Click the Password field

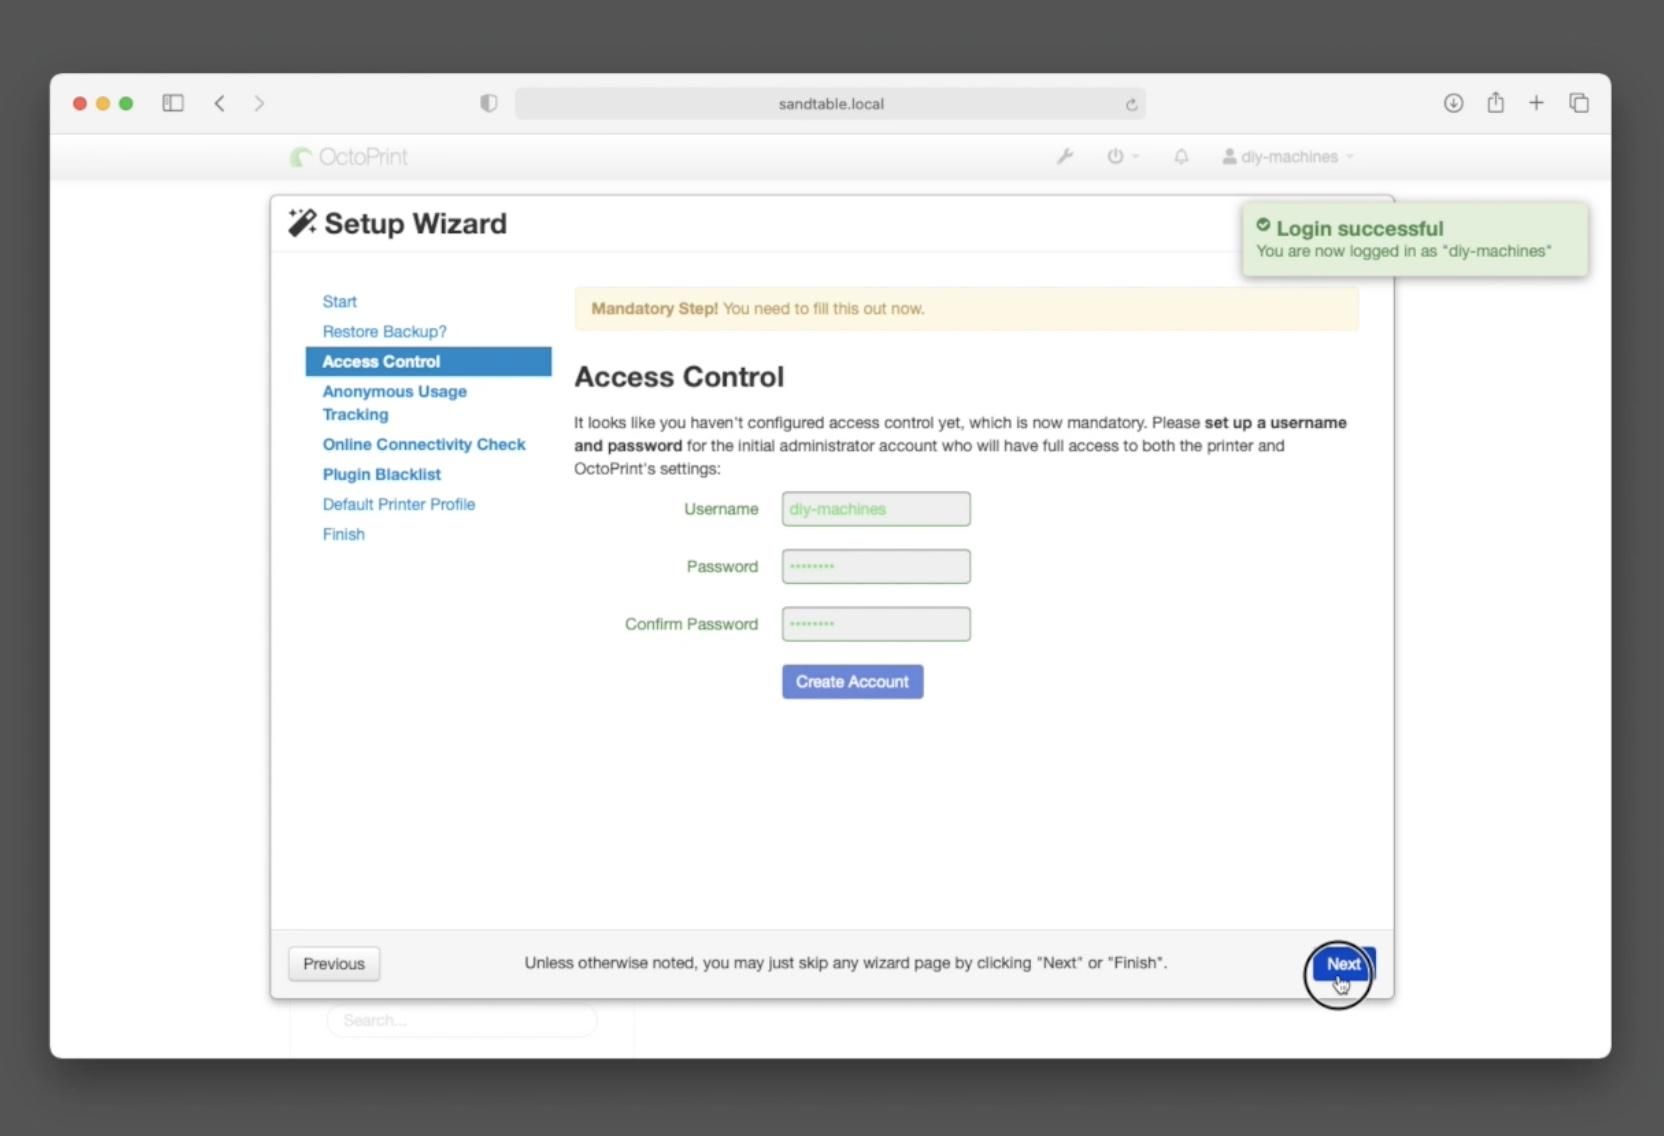(876, 566)
